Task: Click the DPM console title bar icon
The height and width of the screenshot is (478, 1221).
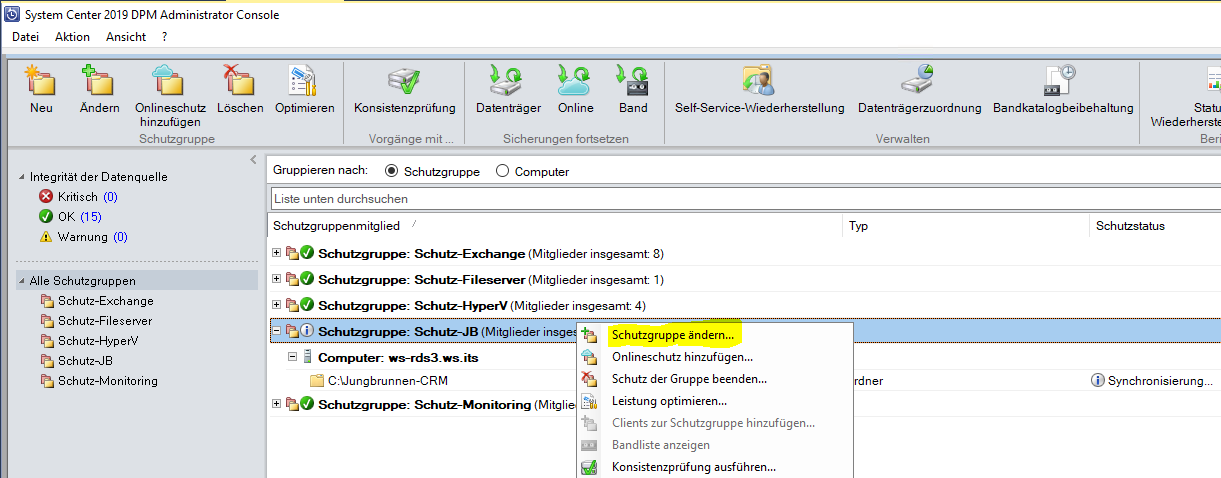Action: [12, 14]
